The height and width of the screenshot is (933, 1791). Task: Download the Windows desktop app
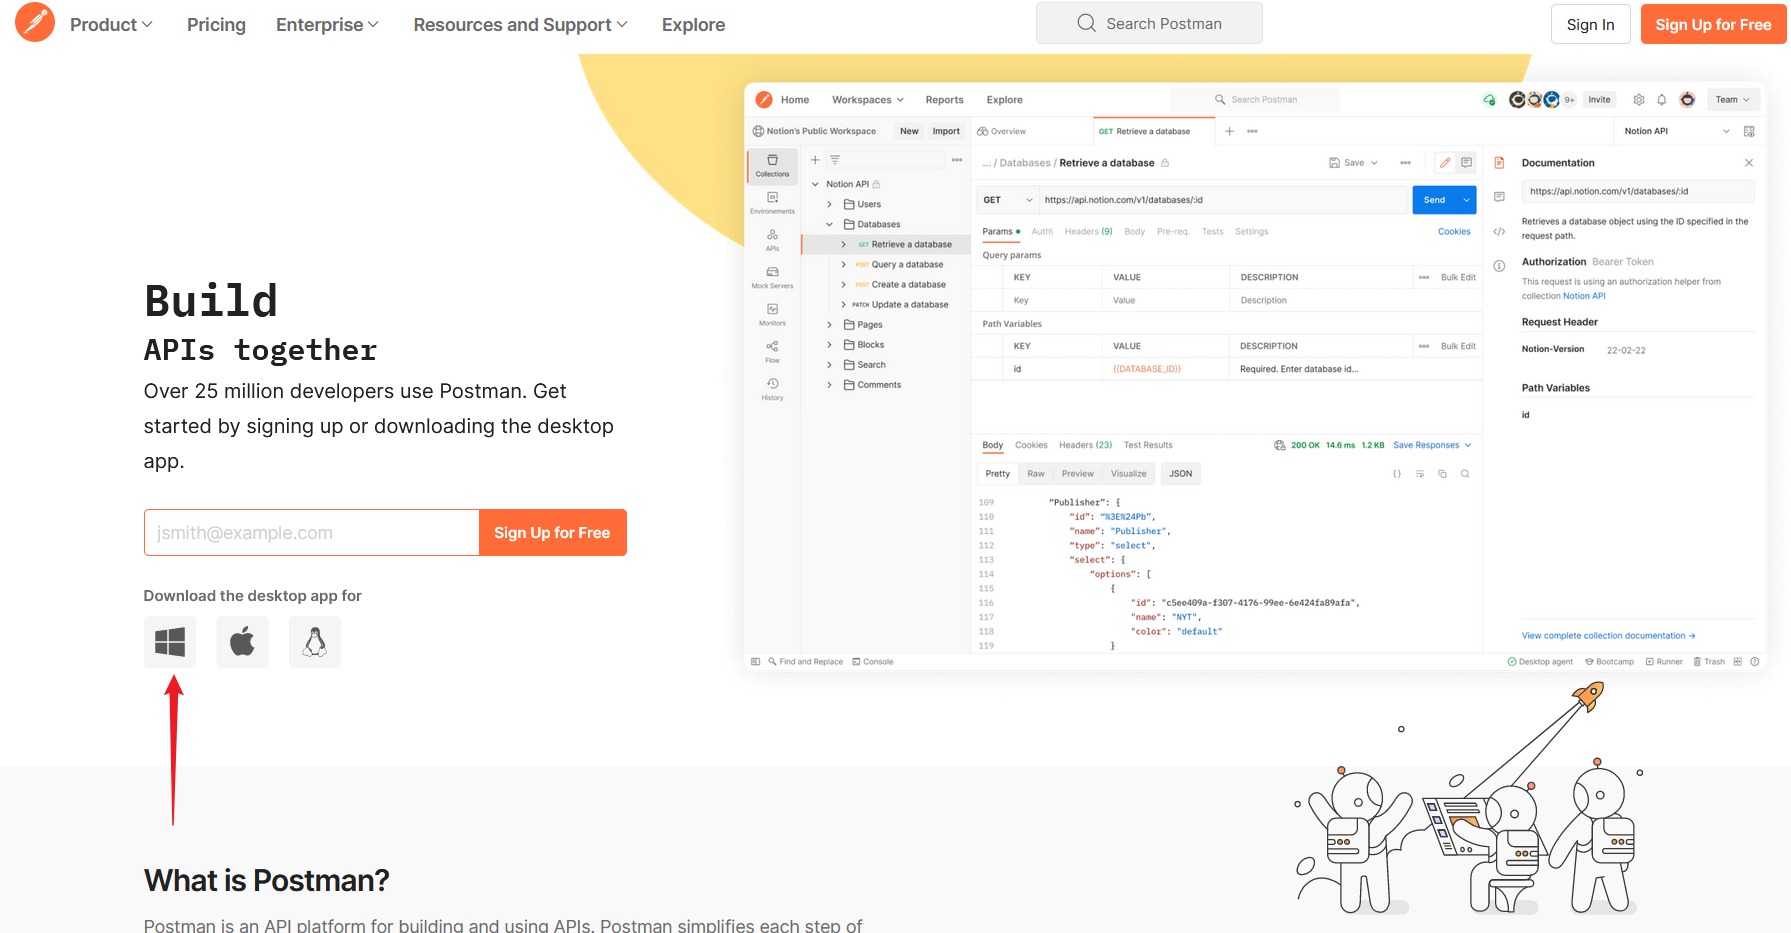pyautogui.click(x=170, y=642)
